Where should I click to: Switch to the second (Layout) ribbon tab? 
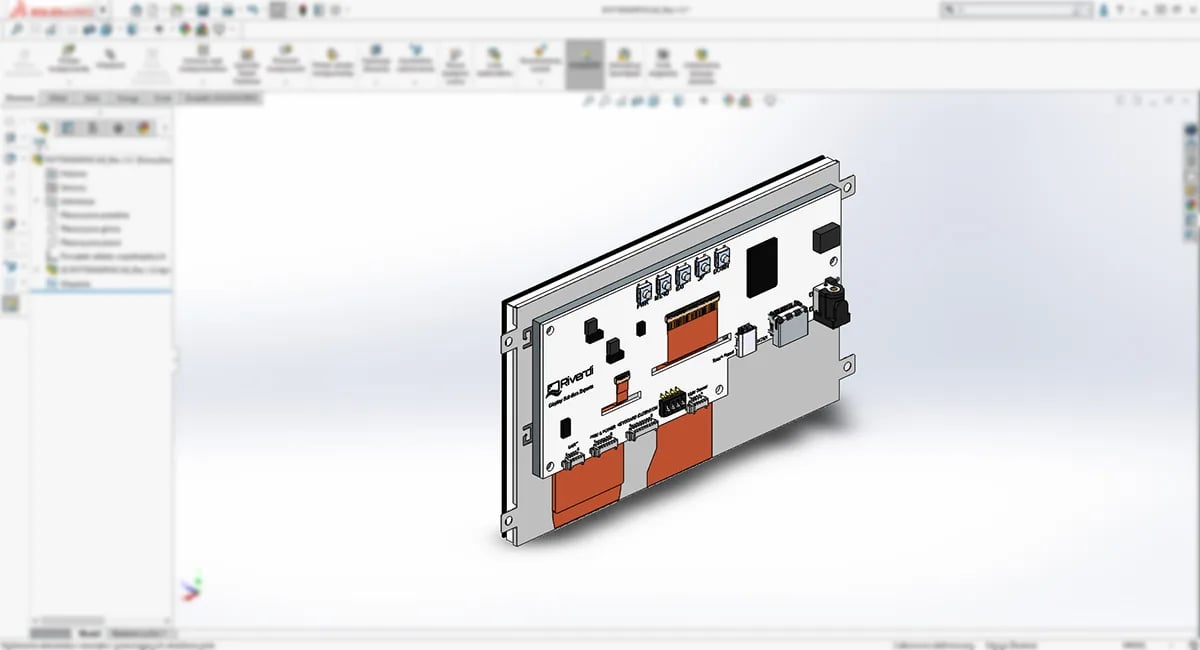(x=58, y=98)
